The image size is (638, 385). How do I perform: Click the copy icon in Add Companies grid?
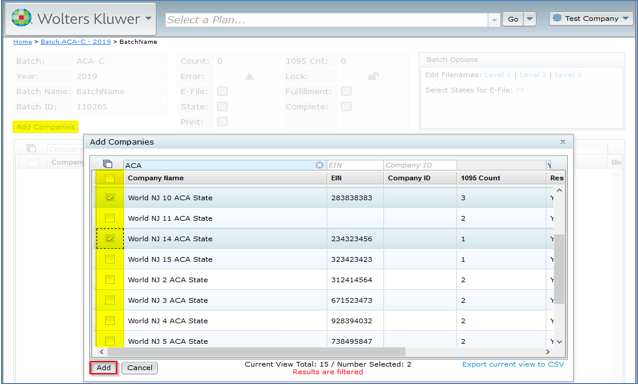coord(107,164)
